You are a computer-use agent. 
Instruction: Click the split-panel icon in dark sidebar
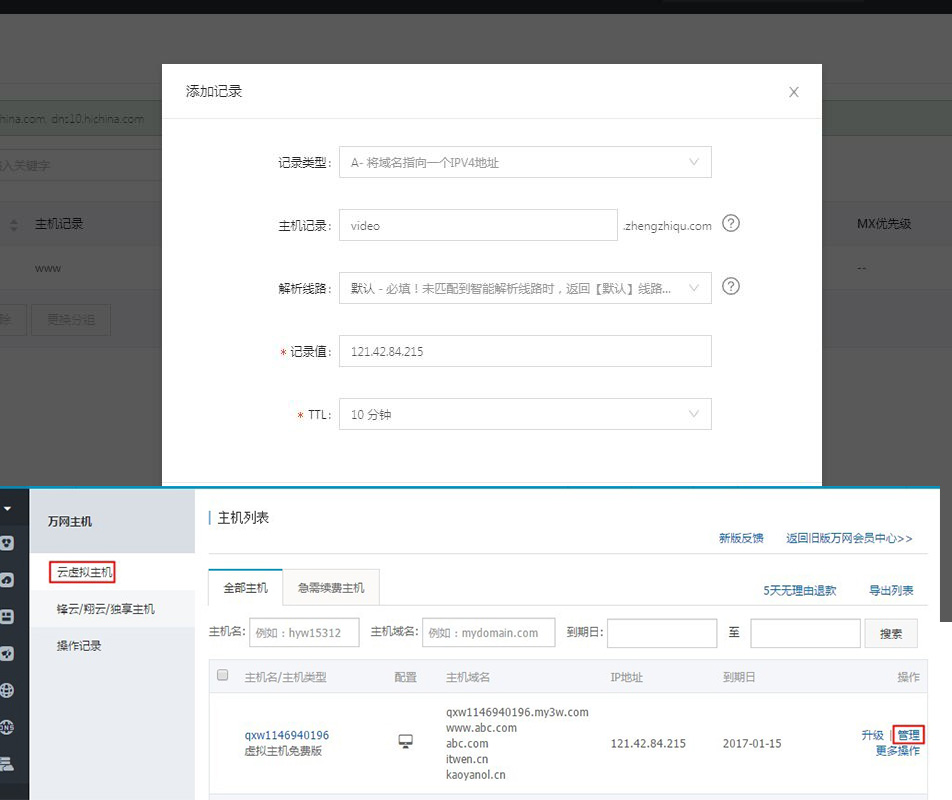(x=14, y=616)
